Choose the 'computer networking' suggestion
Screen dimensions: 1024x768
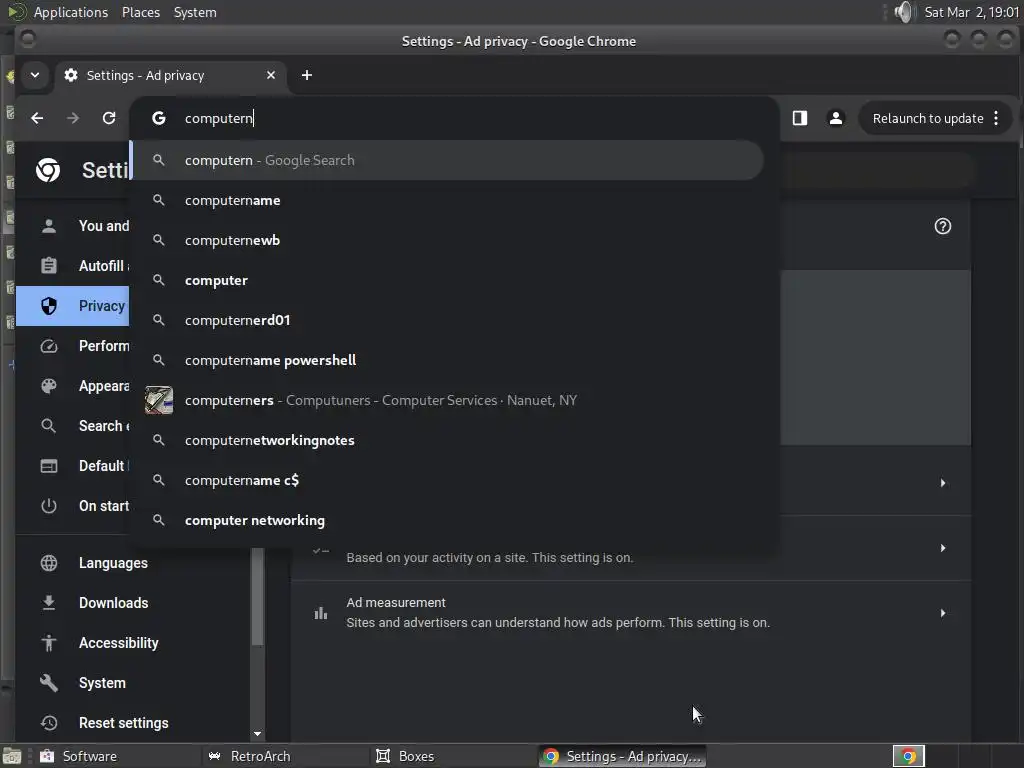(448, 520)
